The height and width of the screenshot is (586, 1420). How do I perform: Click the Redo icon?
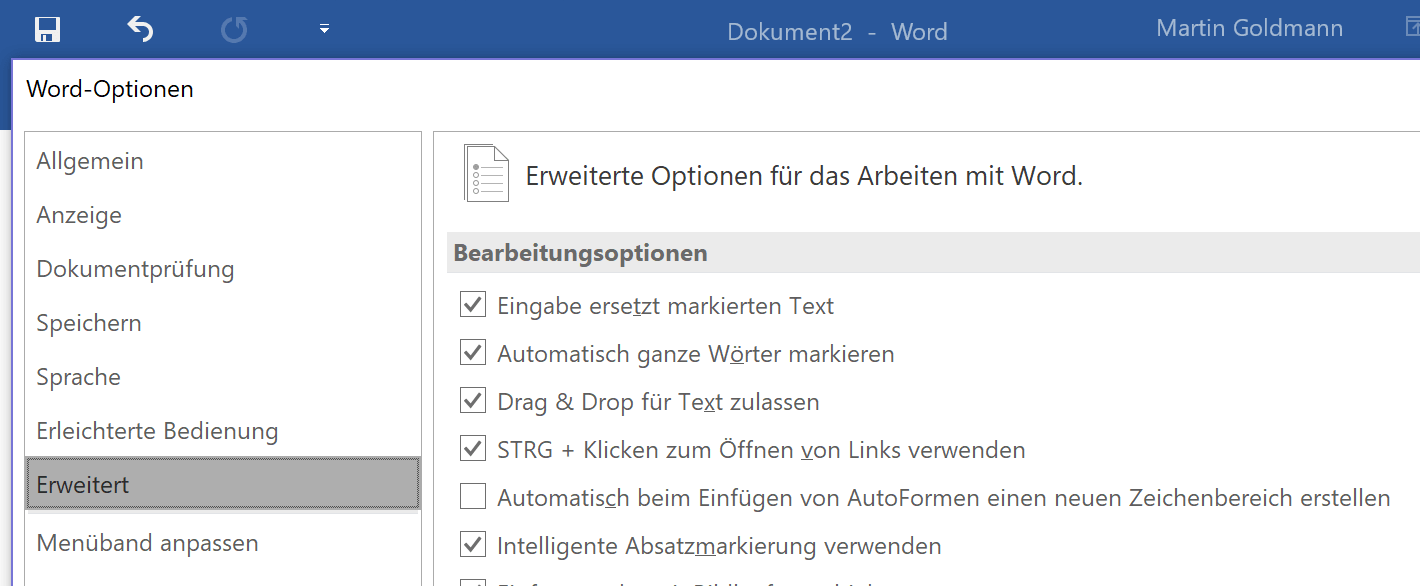click(x=232, y=28)
